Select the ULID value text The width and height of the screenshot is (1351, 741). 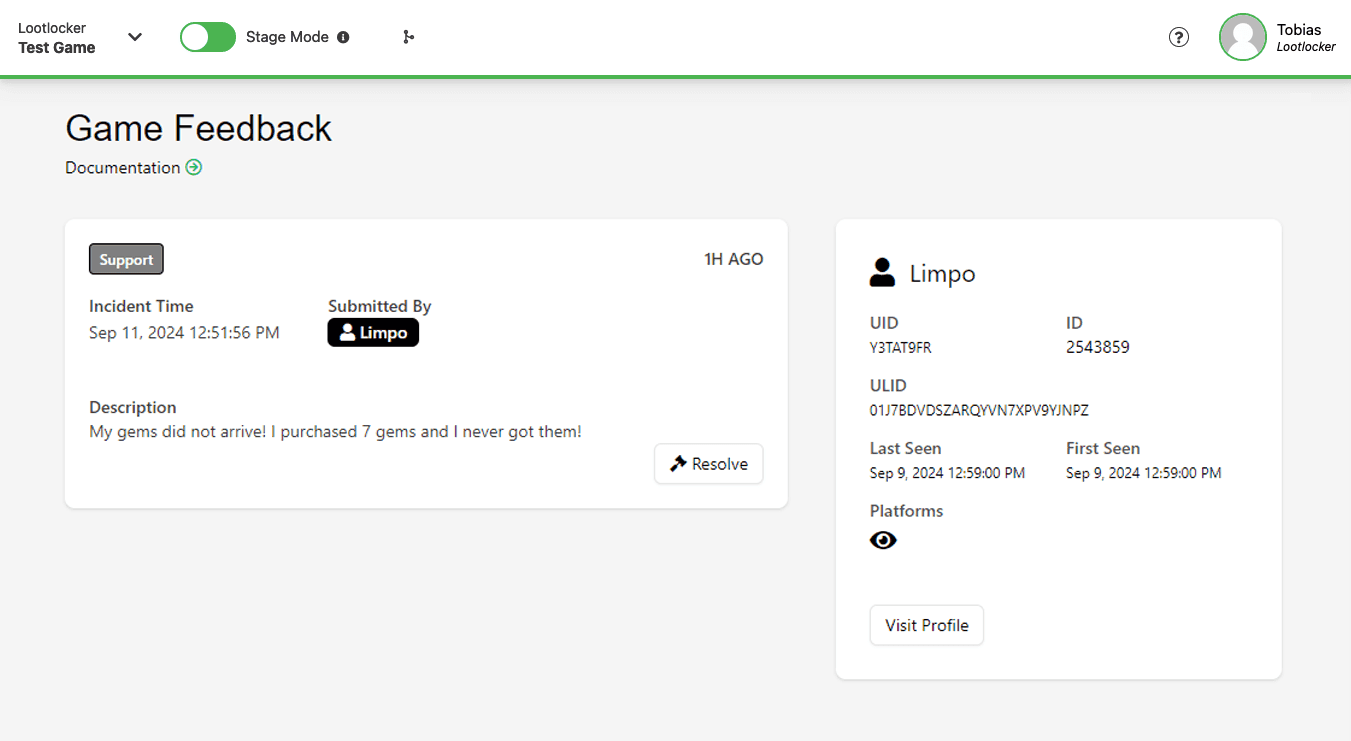[x=979, y=410]
